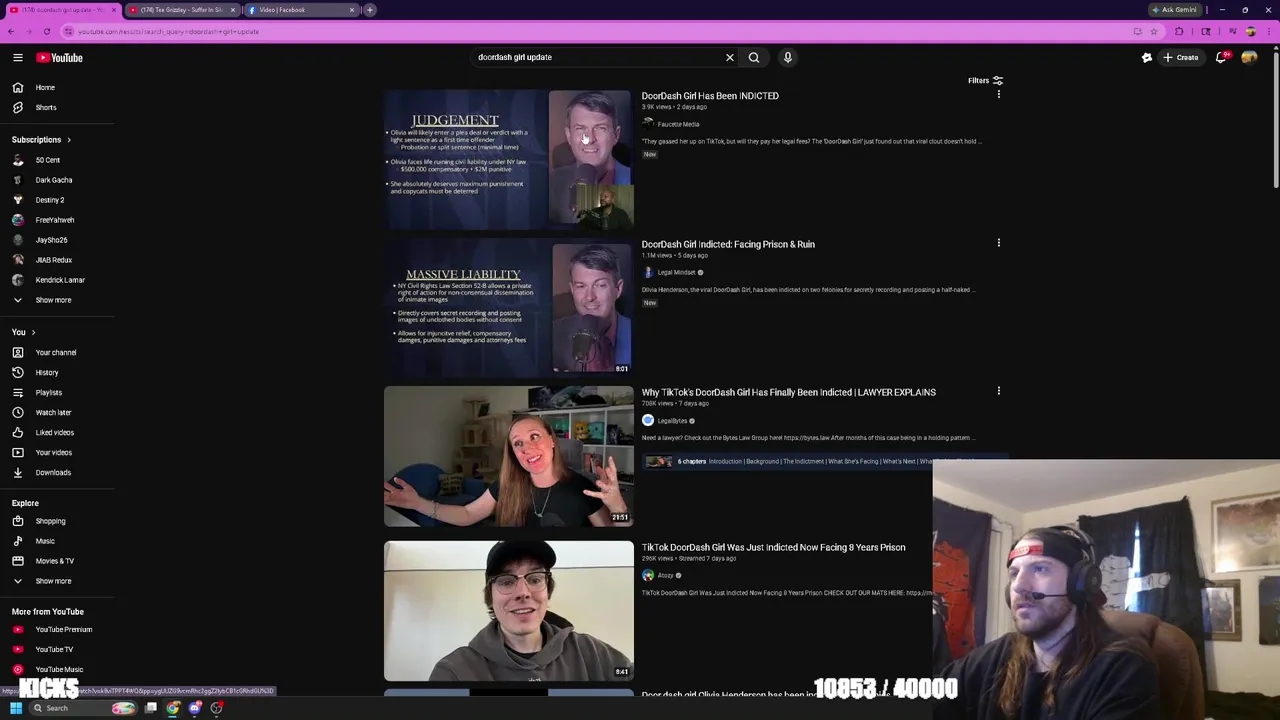Screen dimensions: 1280x720
Task: Open the search Filters panel
Action: pos(985,81)
